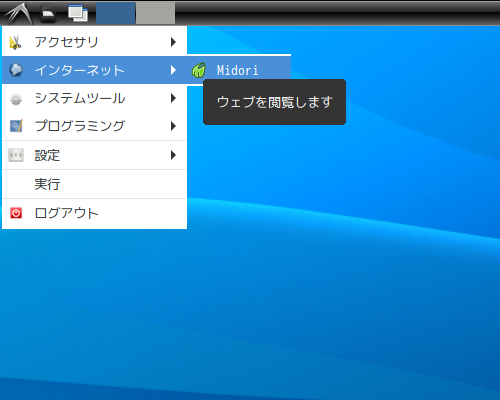500x400 pixels.
Task: Expand the システムツール submenu arrow
Action: [x=173, y=98]
